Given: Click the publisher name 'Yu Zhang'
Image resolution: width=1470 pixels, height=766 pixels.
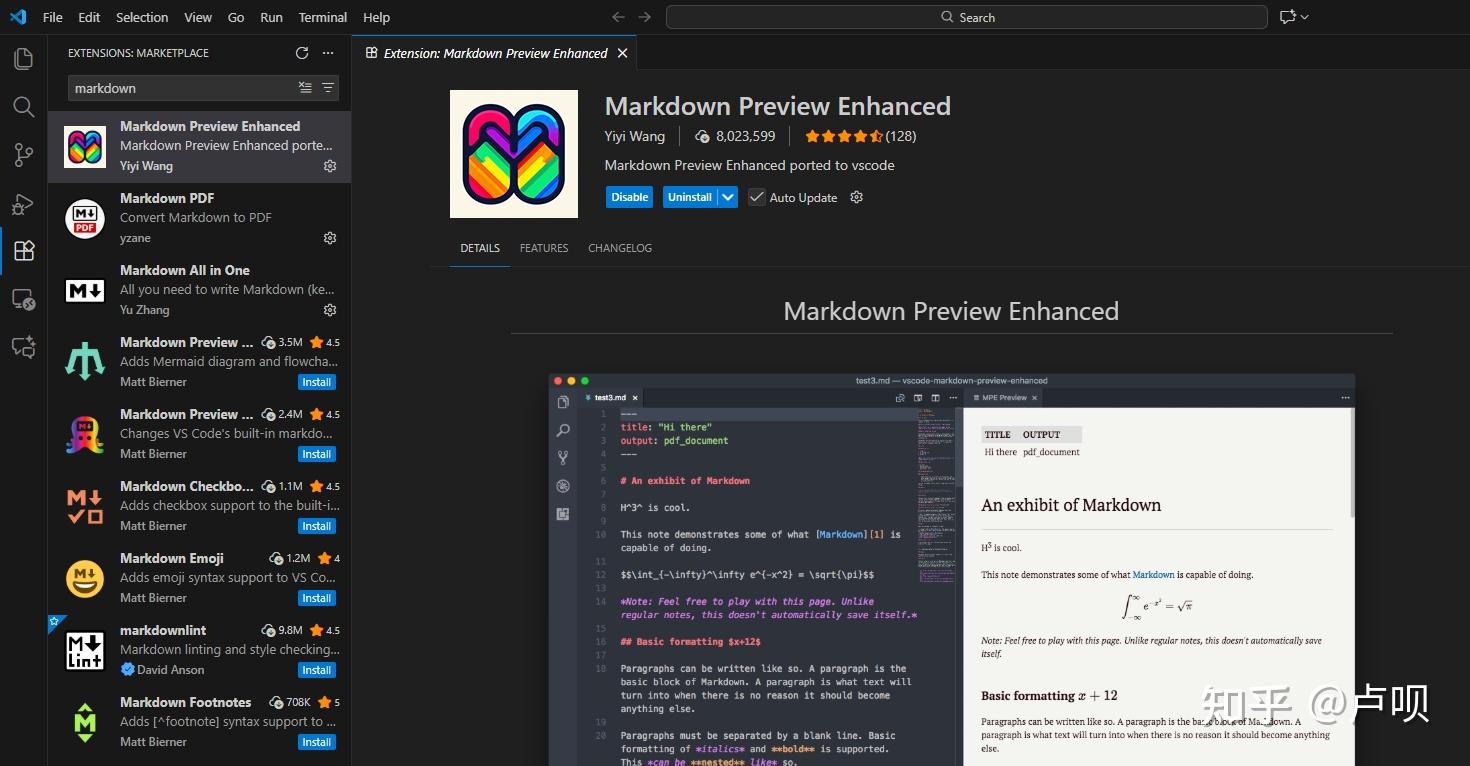Looking at the screenshot, I should pos(145,310).
